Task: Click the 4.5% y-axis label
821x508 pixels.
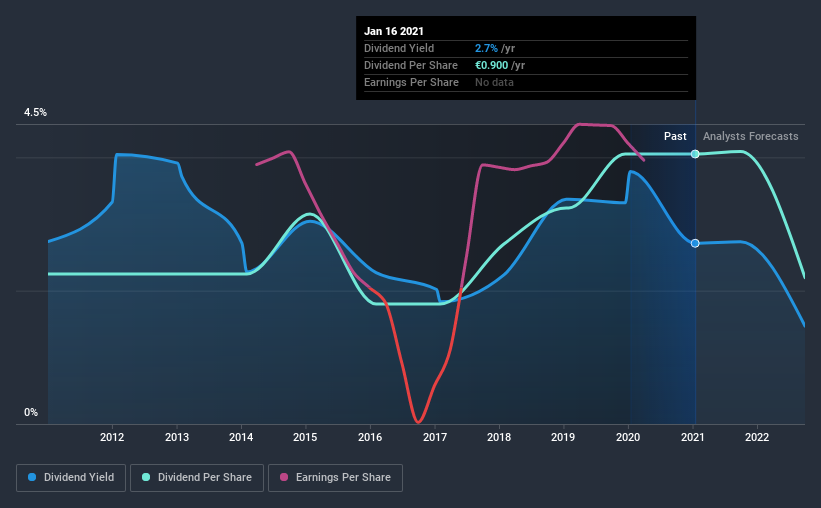Action: 35,113
